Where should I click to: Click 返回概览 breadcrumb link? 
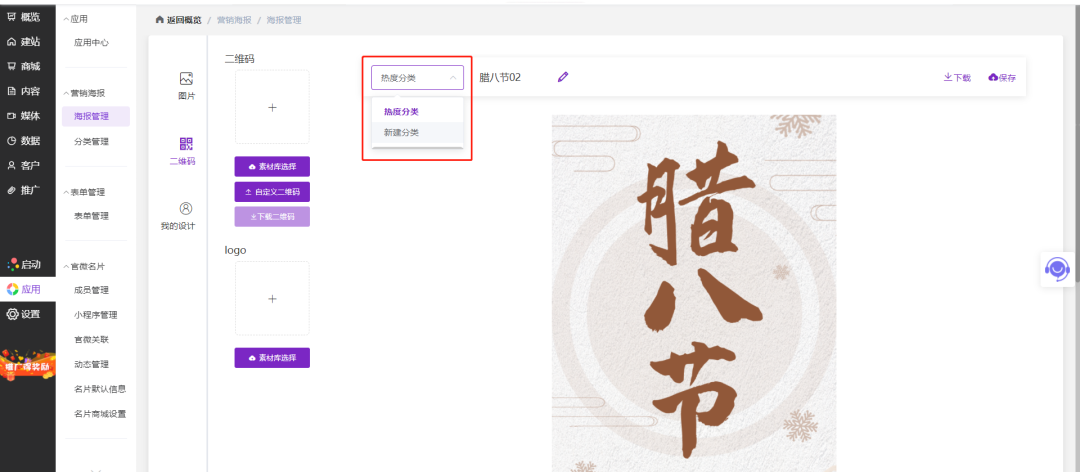coord(178,20)
